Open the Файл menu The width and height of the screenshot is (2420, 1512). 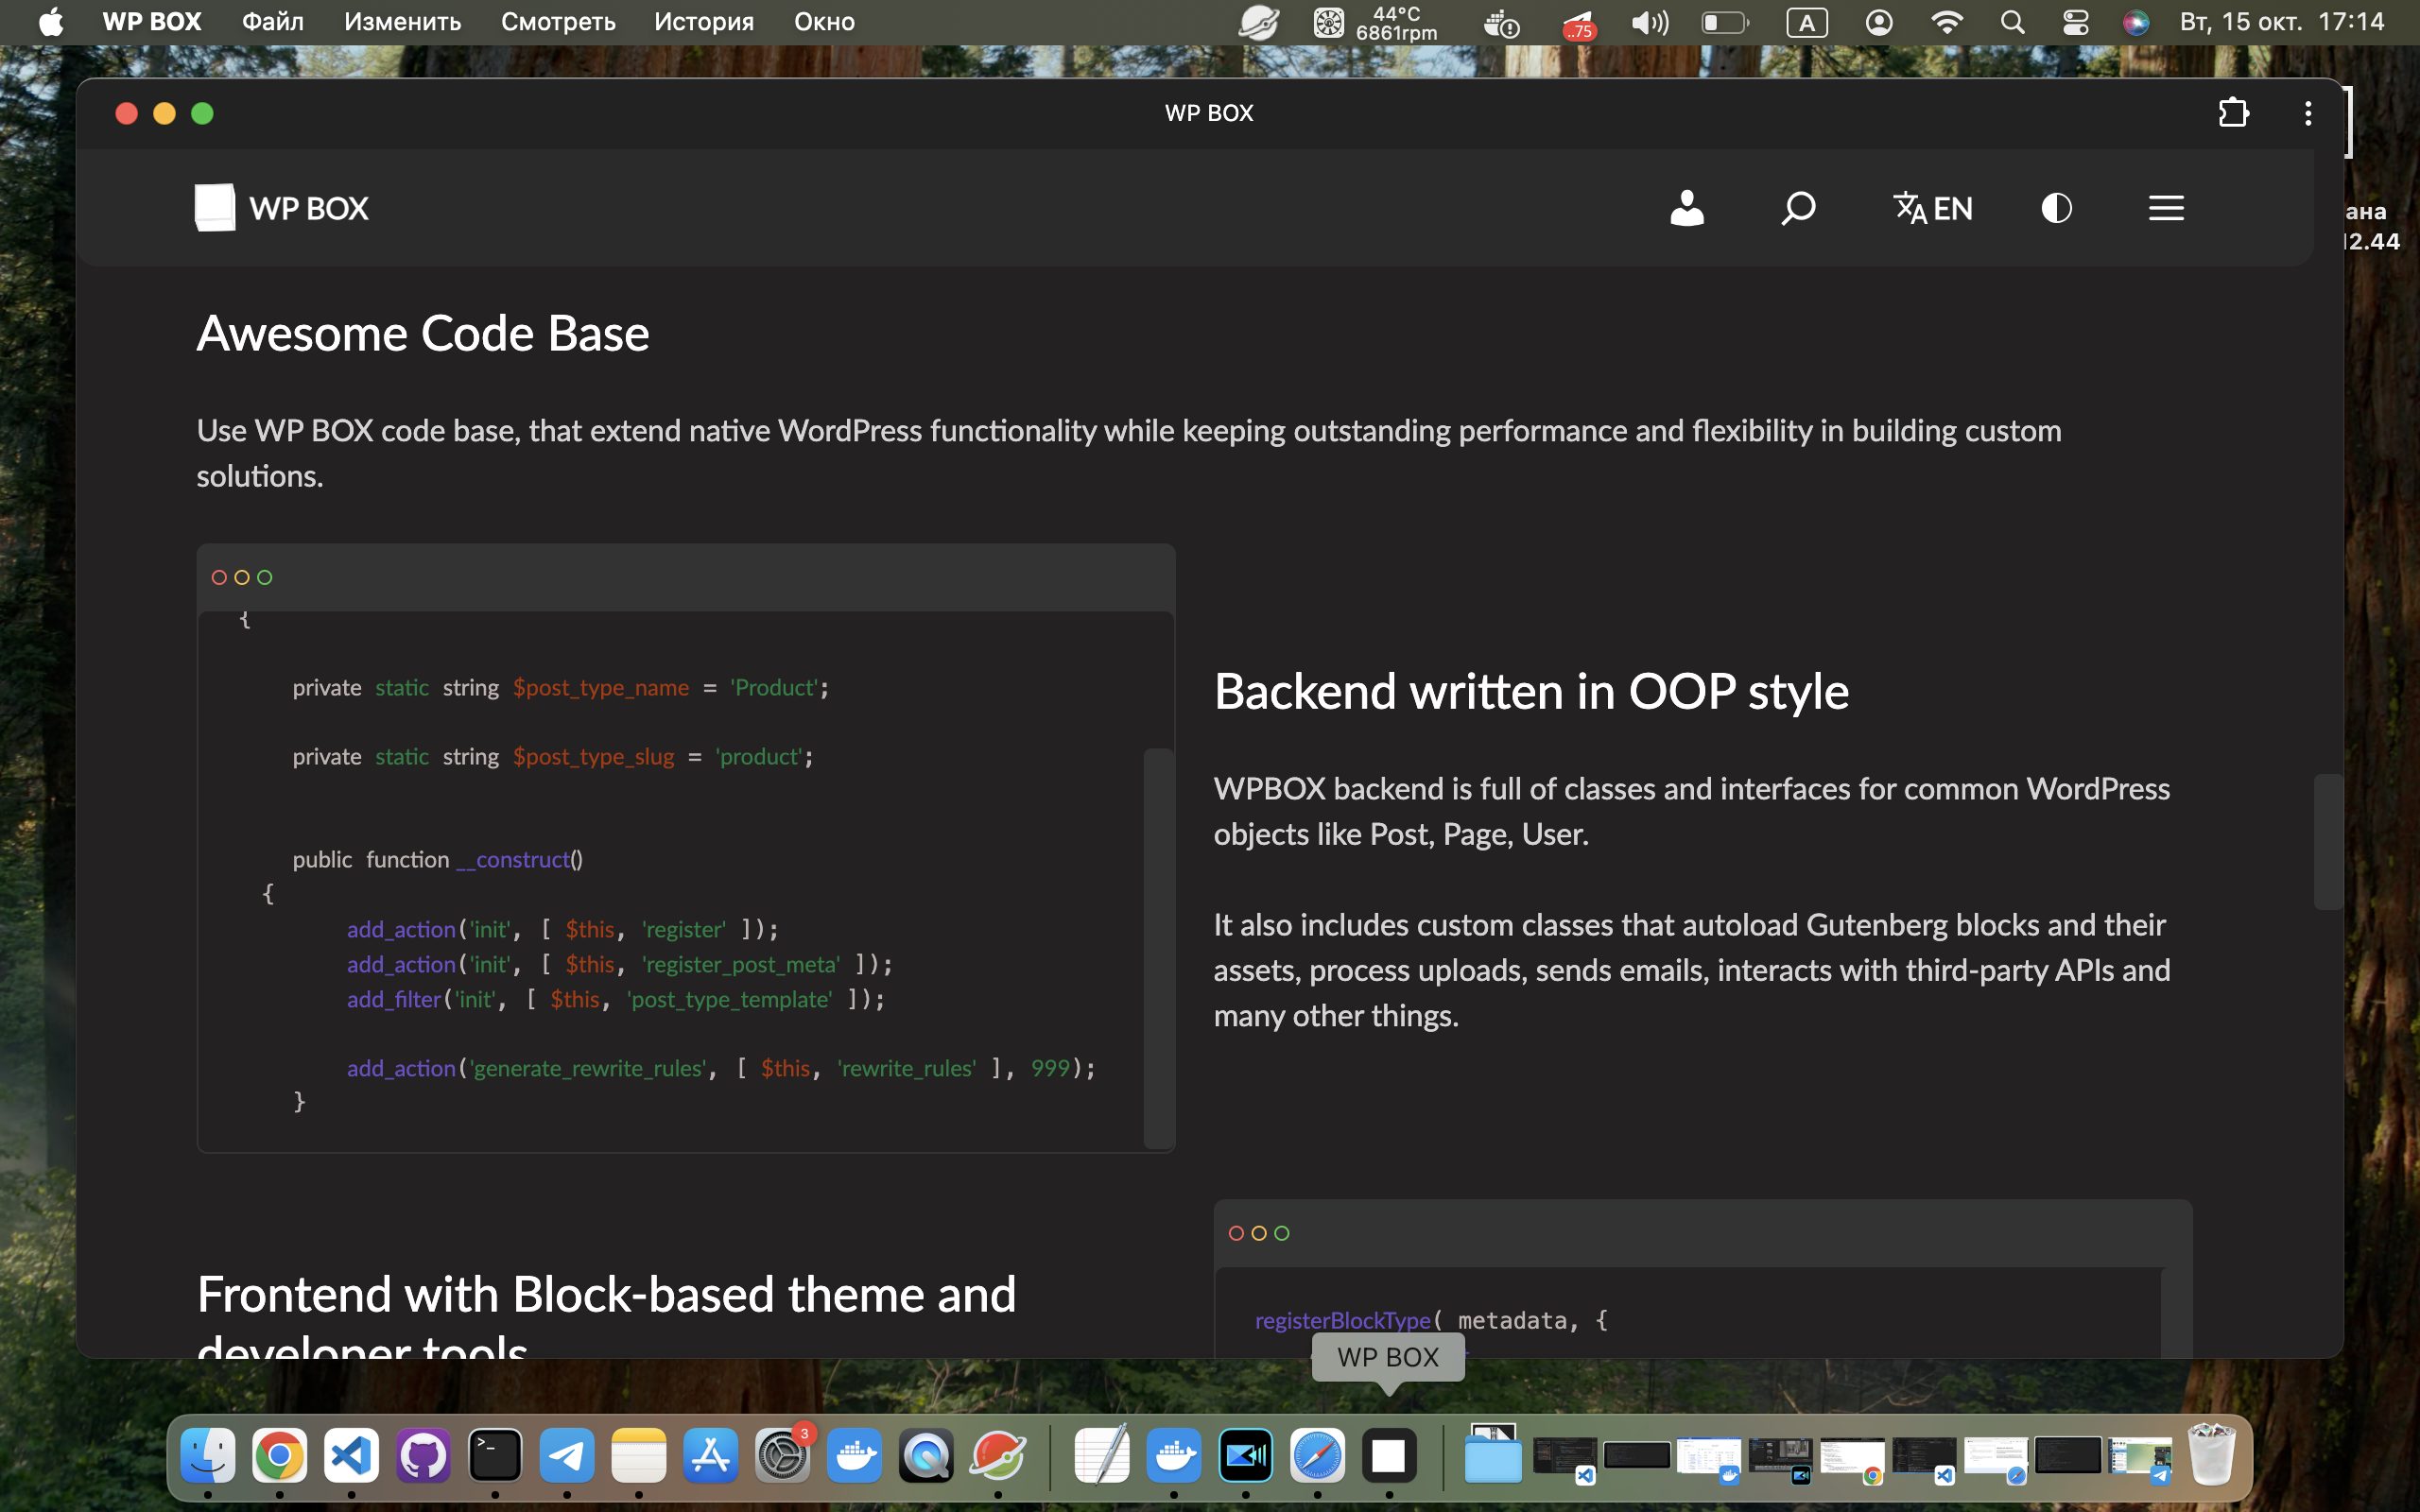(x=272, y=22)
